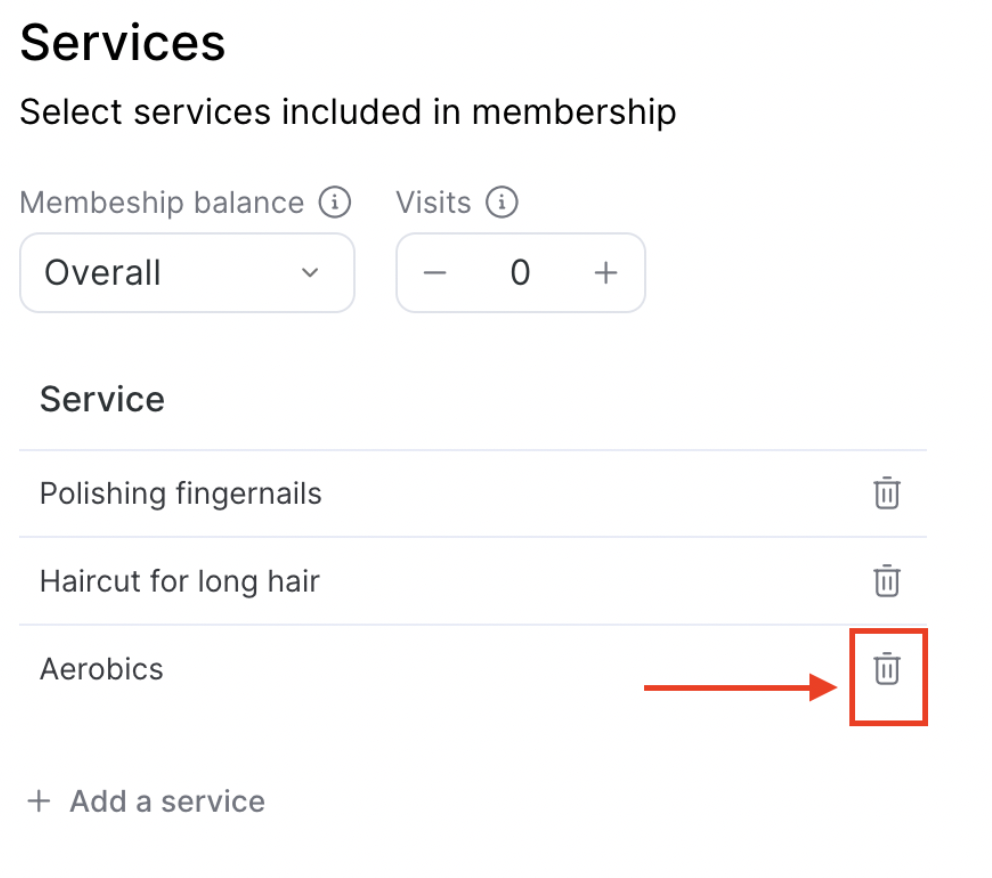Select the Aerobics service name
This screenshot has height=878, width=992.
pyautogui.click(x=101, y=669)
